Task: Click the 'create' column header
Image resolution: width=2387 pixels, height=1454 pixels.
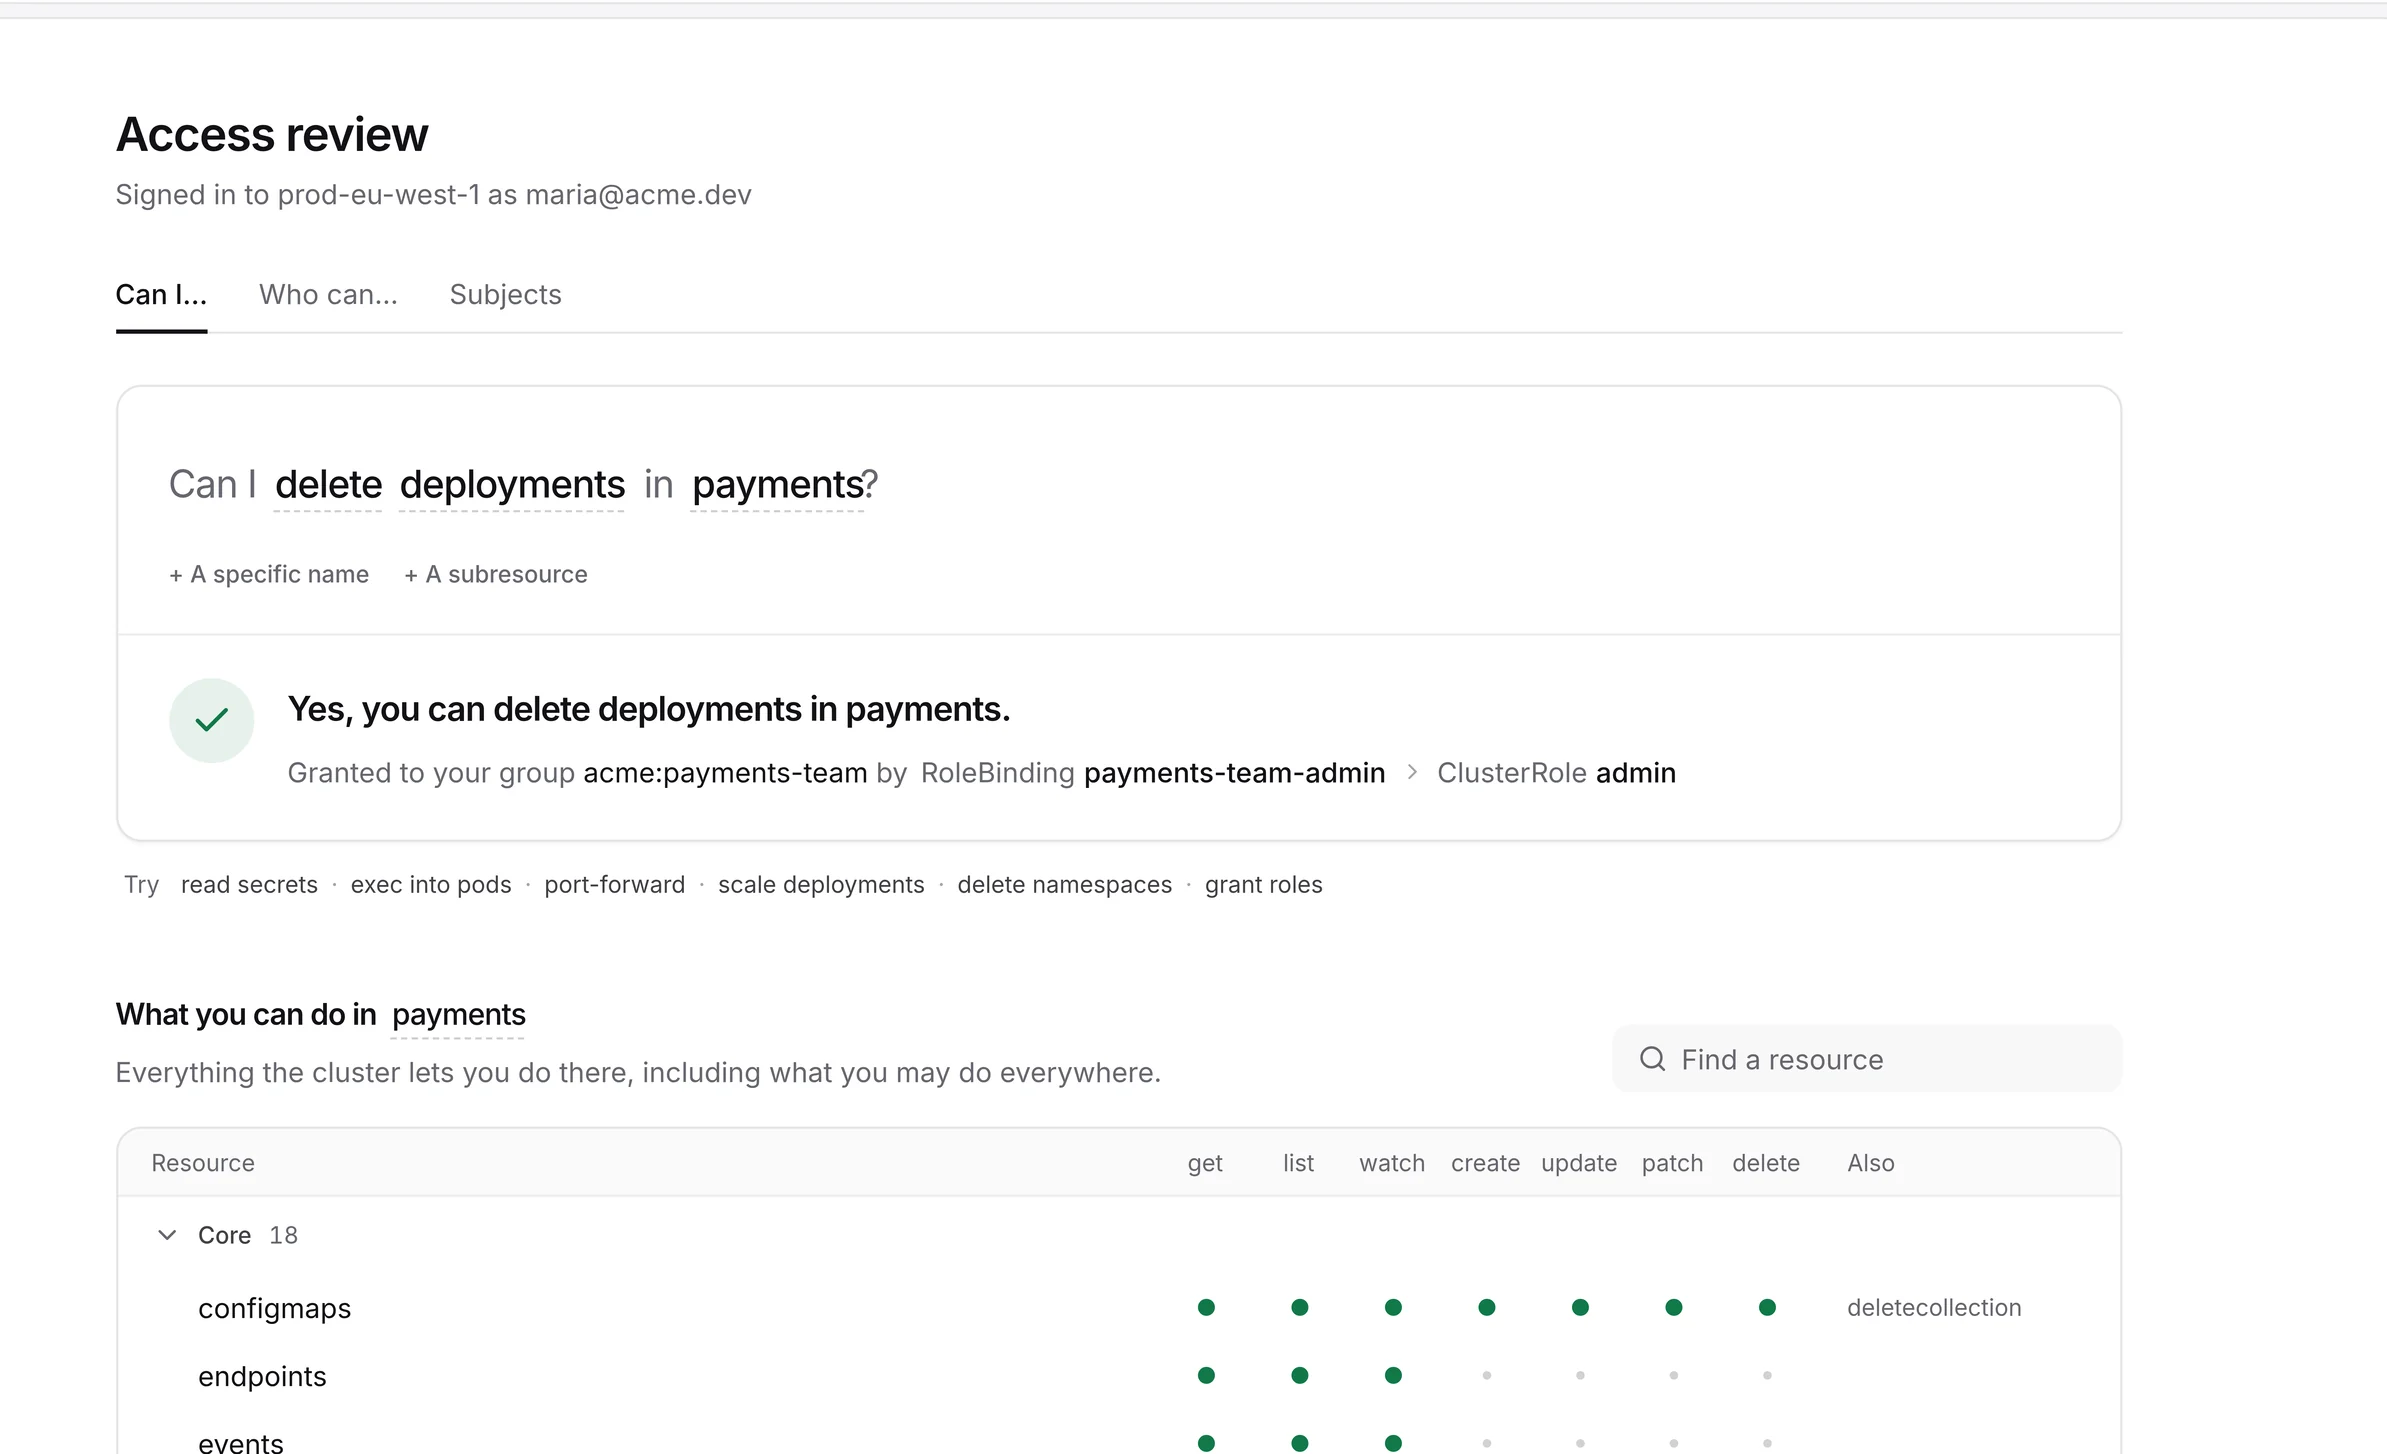Action: pos(1485,1163)
